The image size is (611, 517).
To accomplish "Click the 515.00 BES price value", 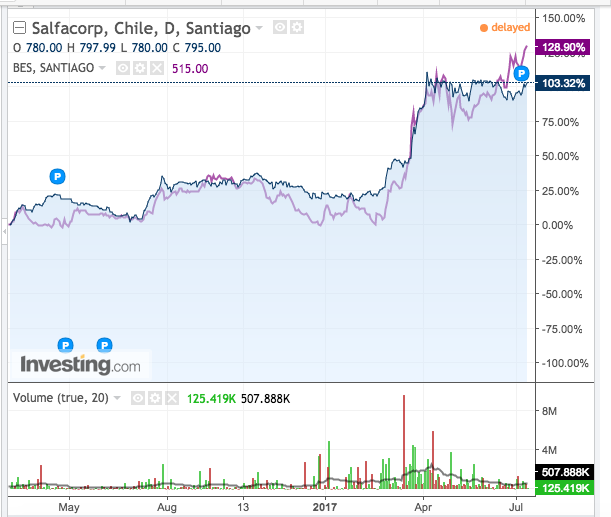I will [x=190, y=69].
